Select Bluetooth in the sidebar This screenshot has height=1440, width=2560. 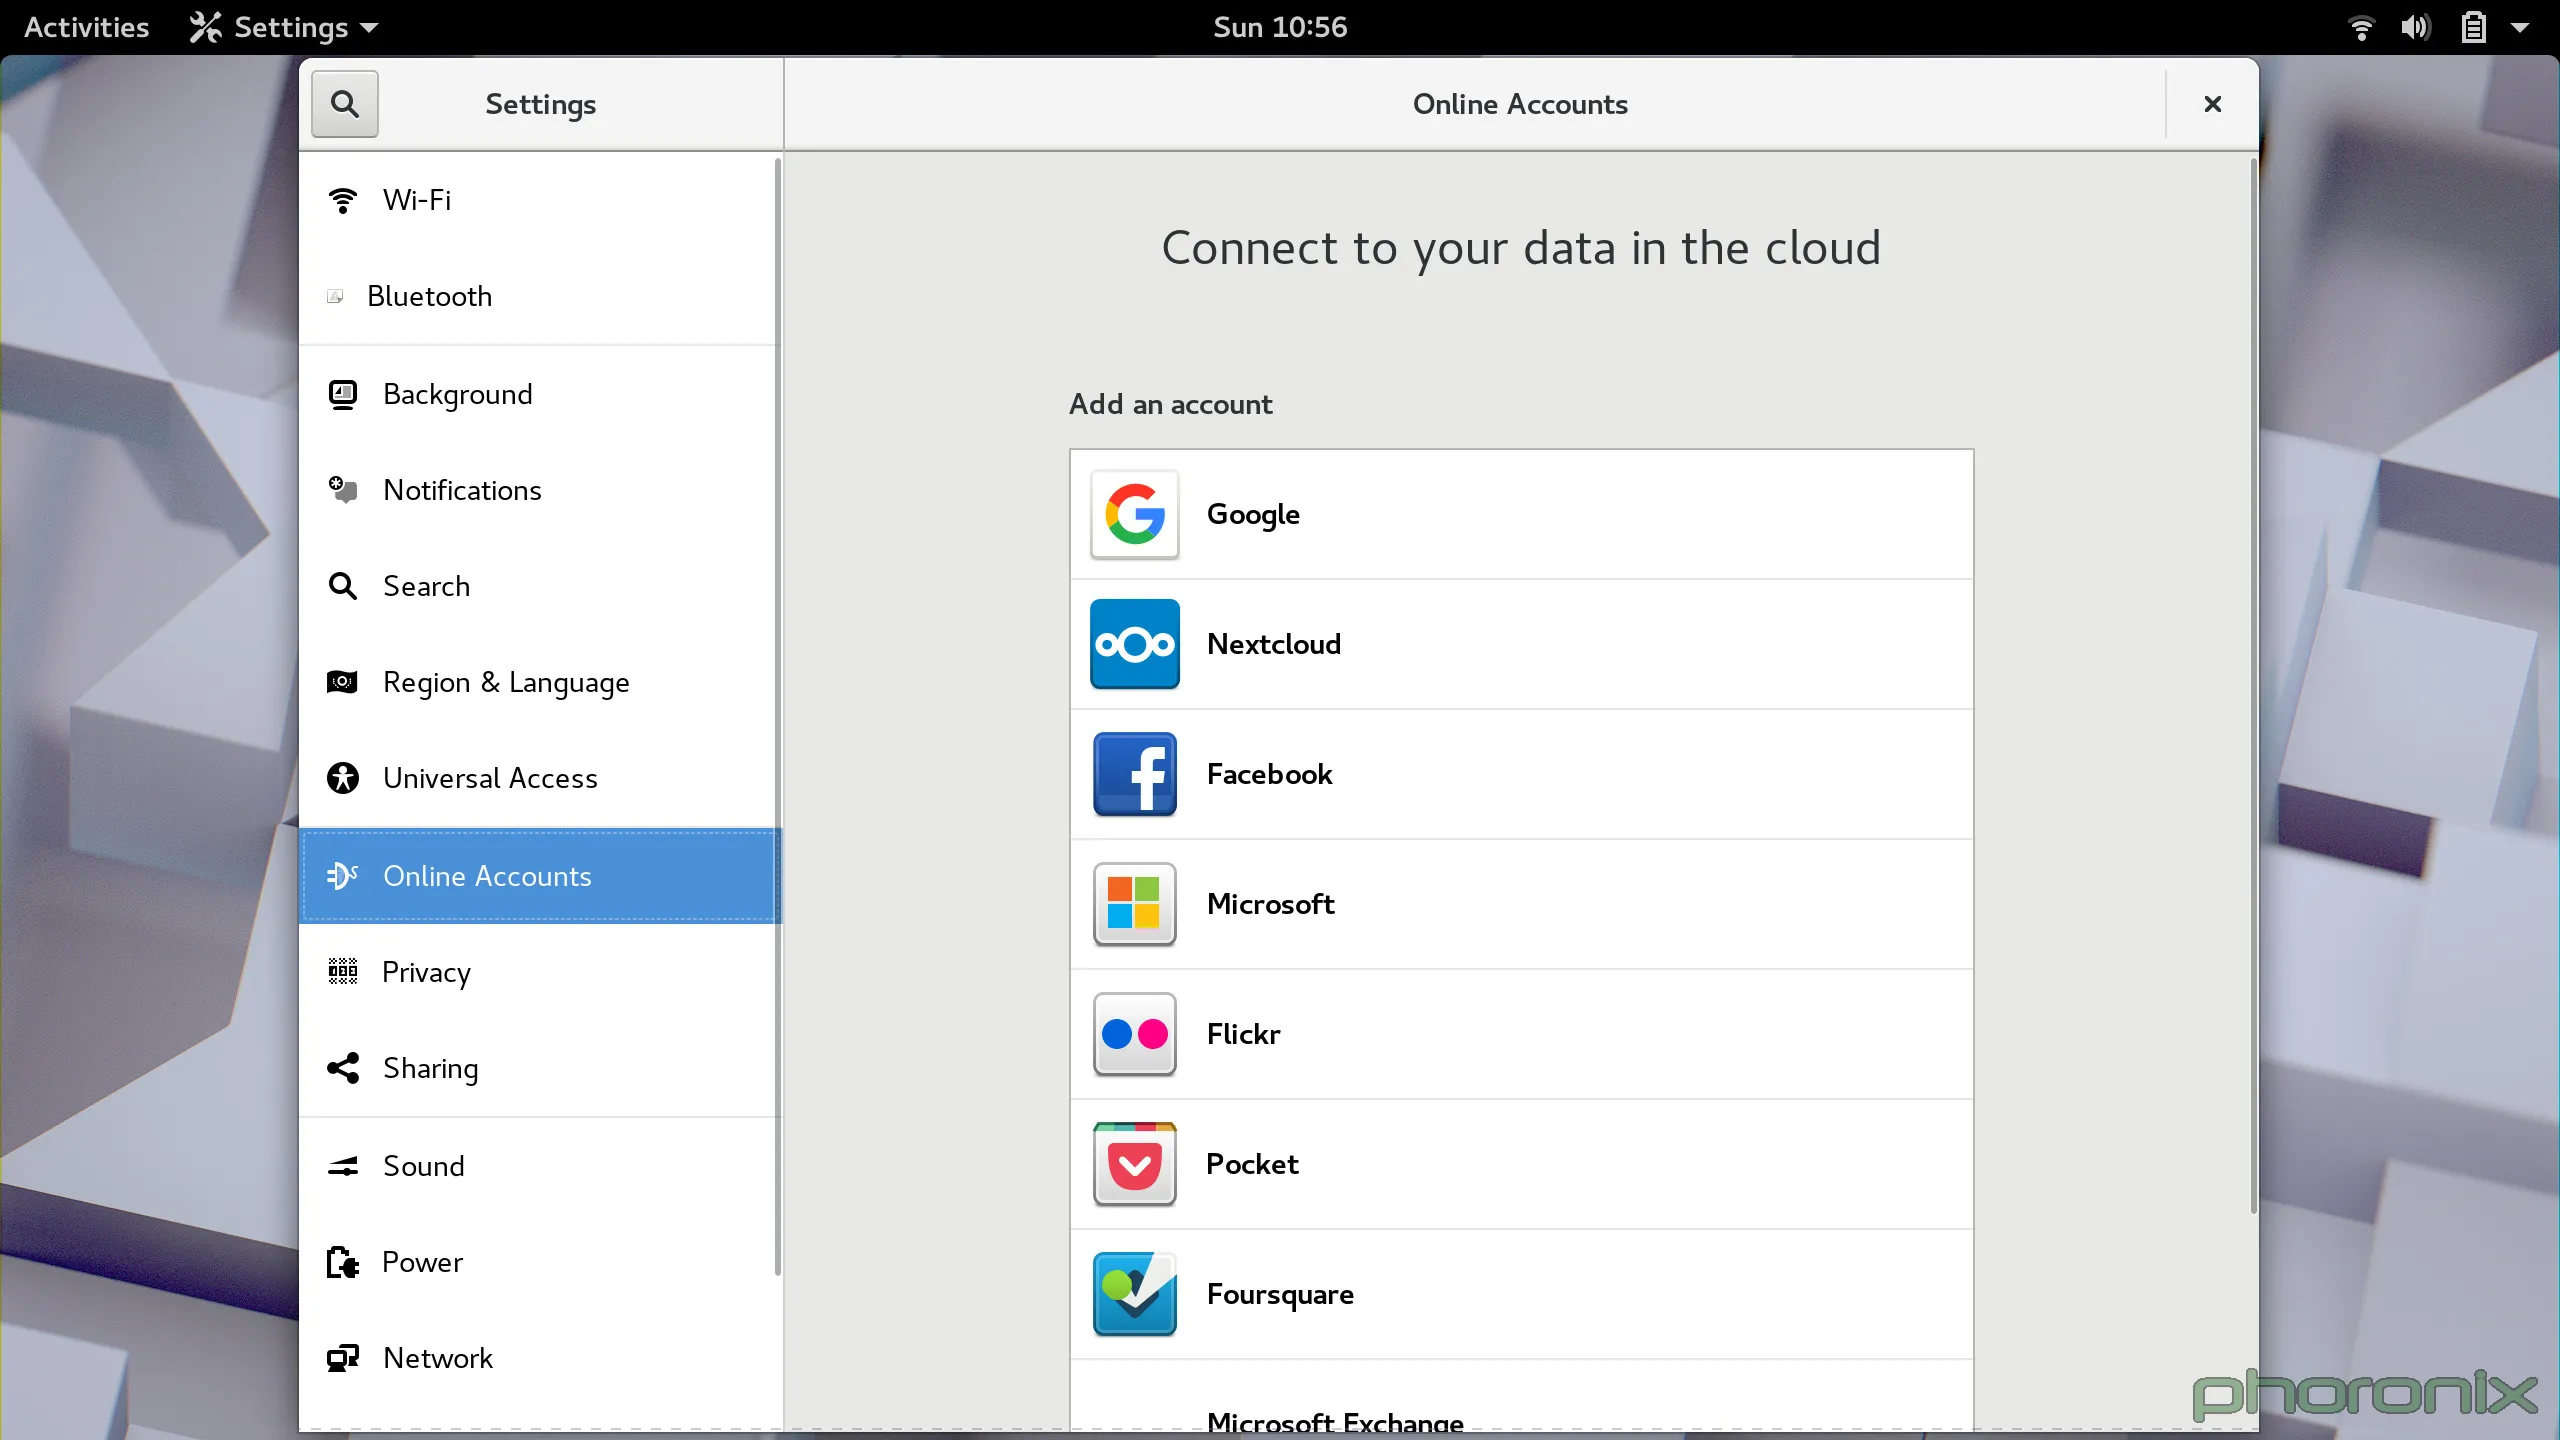click(538, 296)
